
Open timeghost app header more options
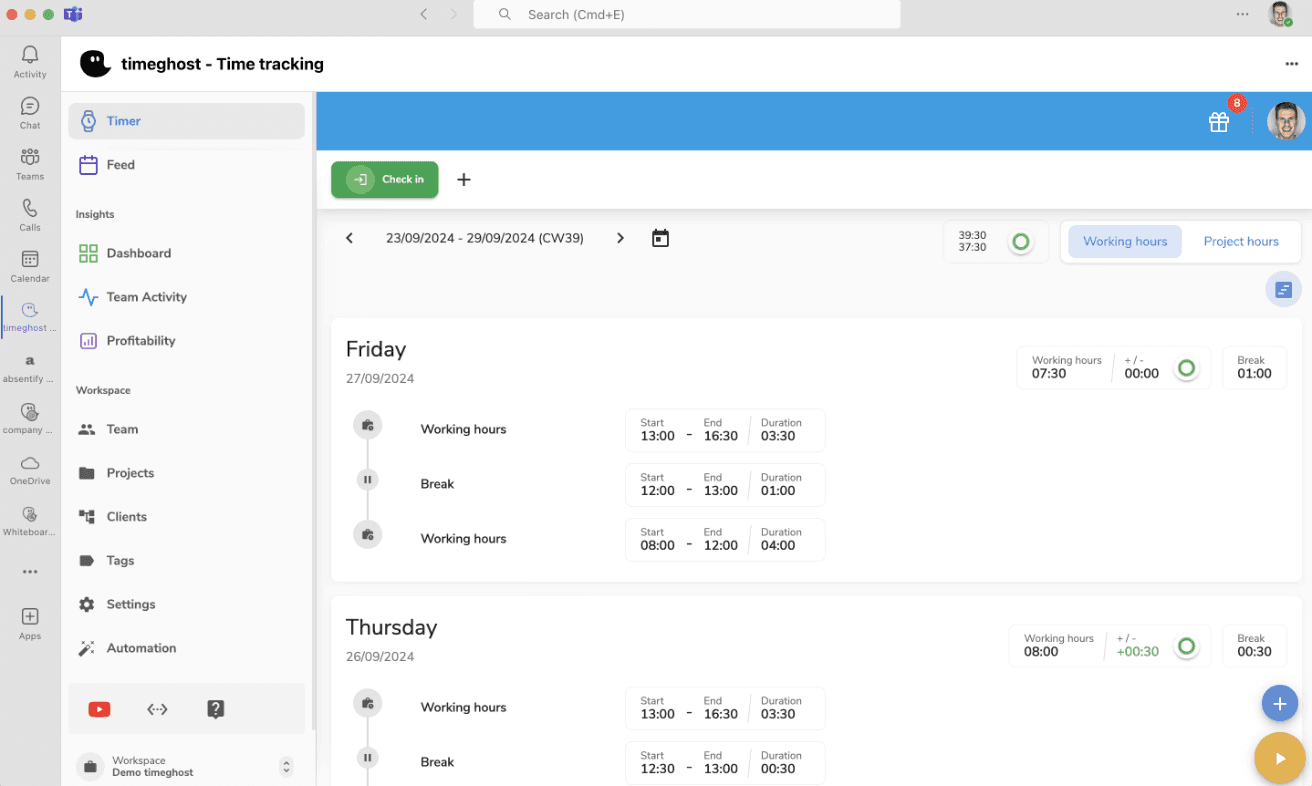pyautogui.click(x=1291, y=64)
